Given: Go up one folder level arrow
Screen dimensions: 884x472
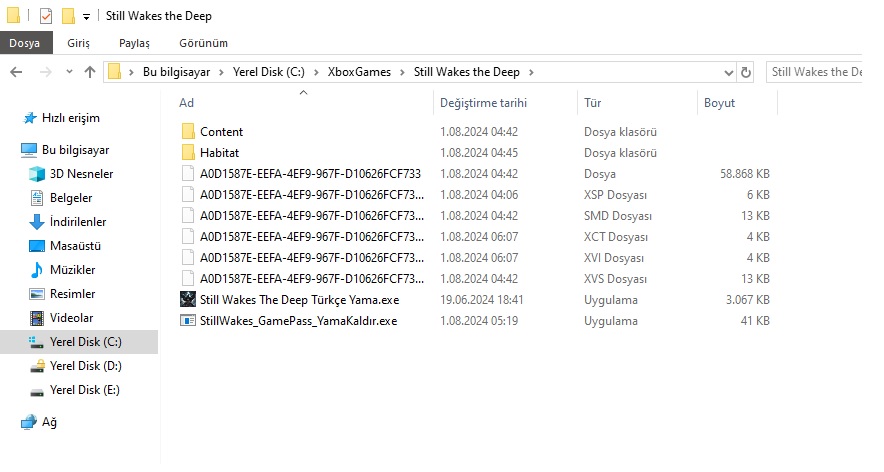Looking at the screenshot, I should pos(90,72).
